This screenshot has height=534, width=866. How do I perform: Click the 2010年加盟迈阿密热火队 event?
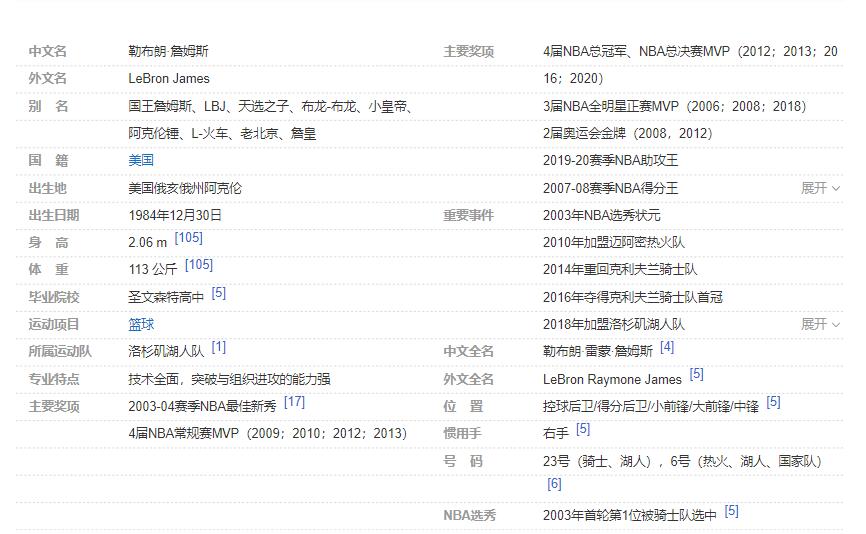(614, 242)
